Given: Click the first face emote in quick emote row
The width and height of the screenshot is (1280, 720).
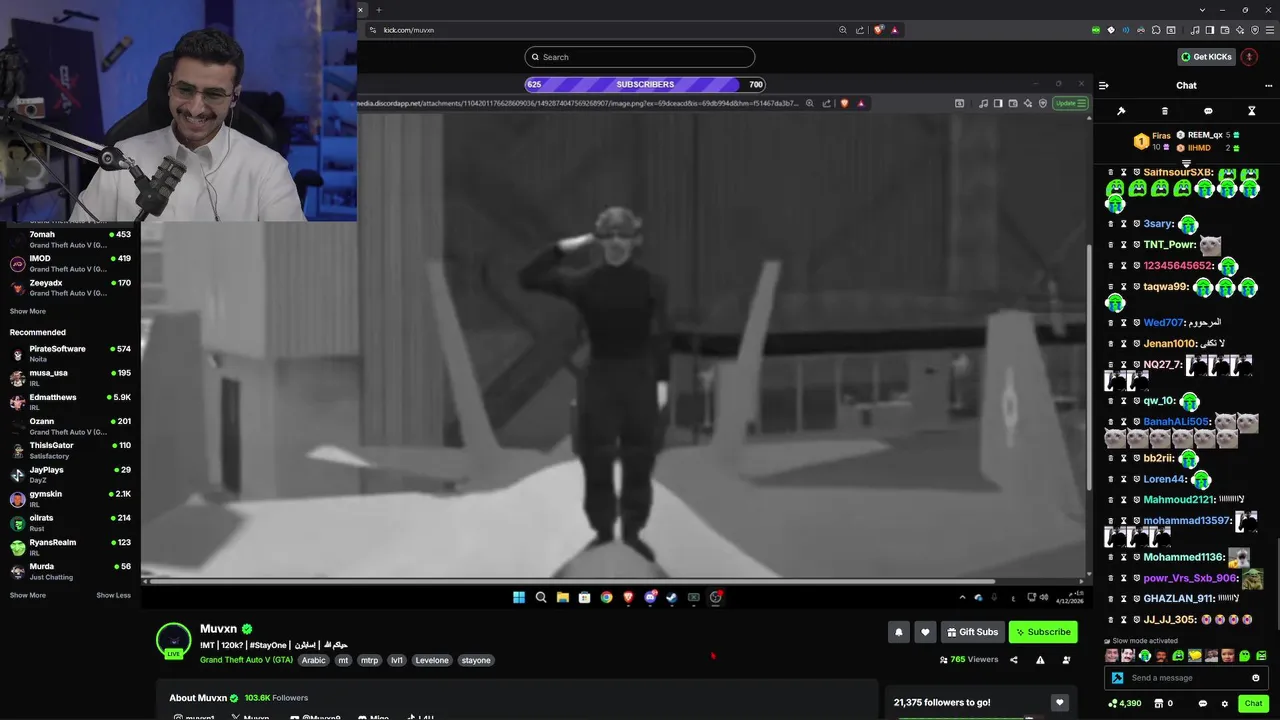Looking at the screenshot, I should (1112, 656).
